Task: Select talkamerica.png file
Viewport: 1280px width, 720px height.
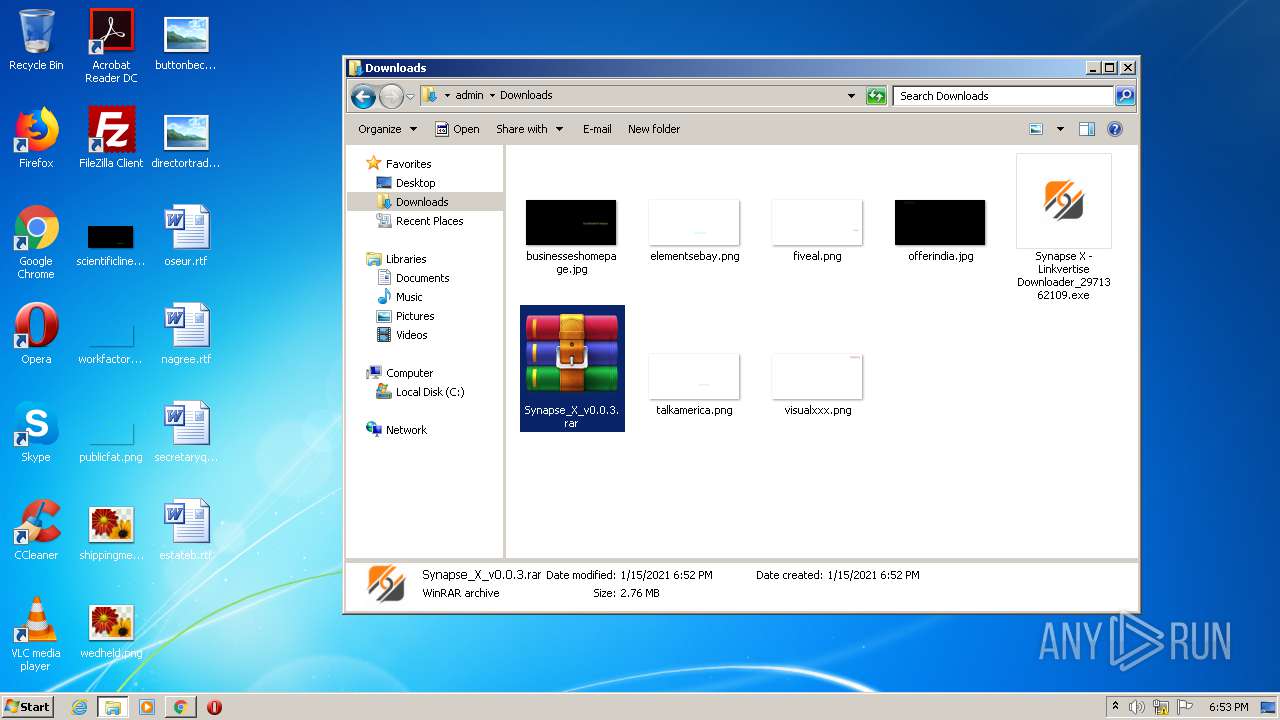Action: [x=694, y=384]
